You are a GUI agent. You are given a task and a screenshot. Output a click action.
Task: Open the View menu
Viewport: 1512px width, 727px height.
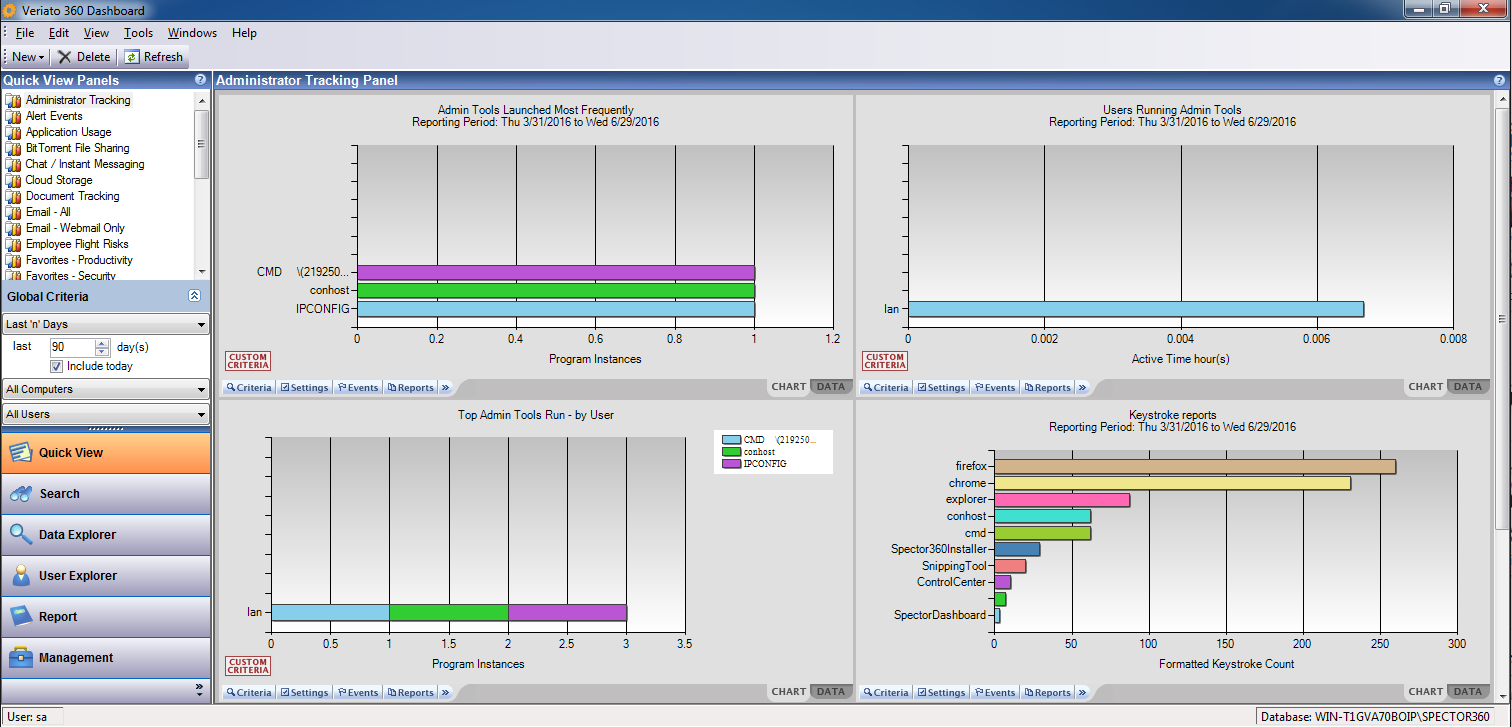point(96,33)
